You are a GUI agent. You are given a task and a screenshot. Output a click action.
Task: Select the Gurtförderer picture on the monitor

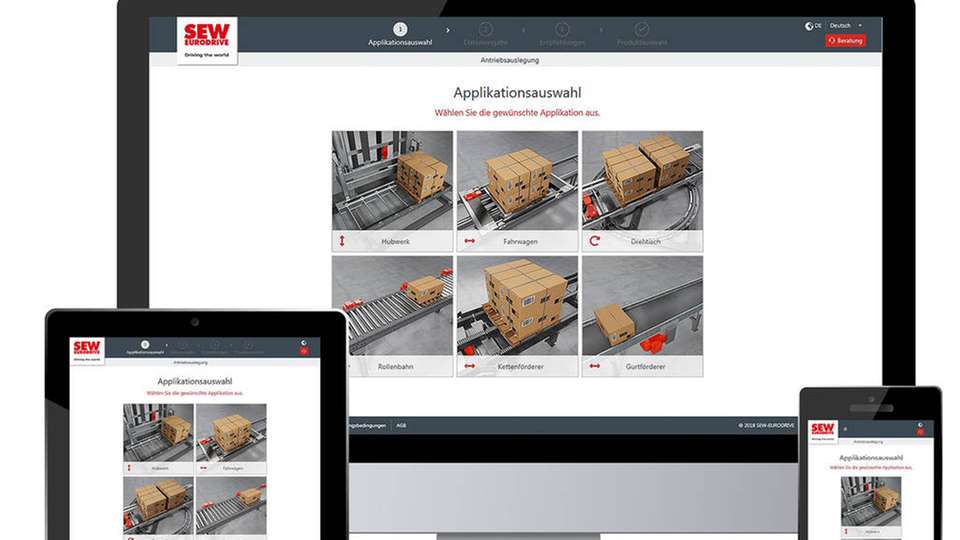(642, 306)
